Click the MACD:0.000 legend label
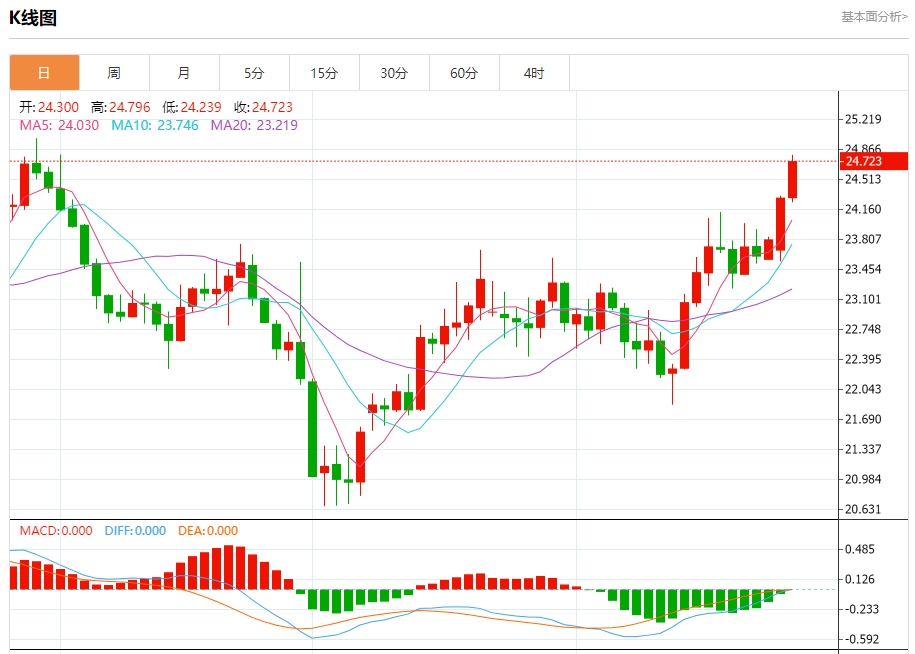 tap(56, 531)
